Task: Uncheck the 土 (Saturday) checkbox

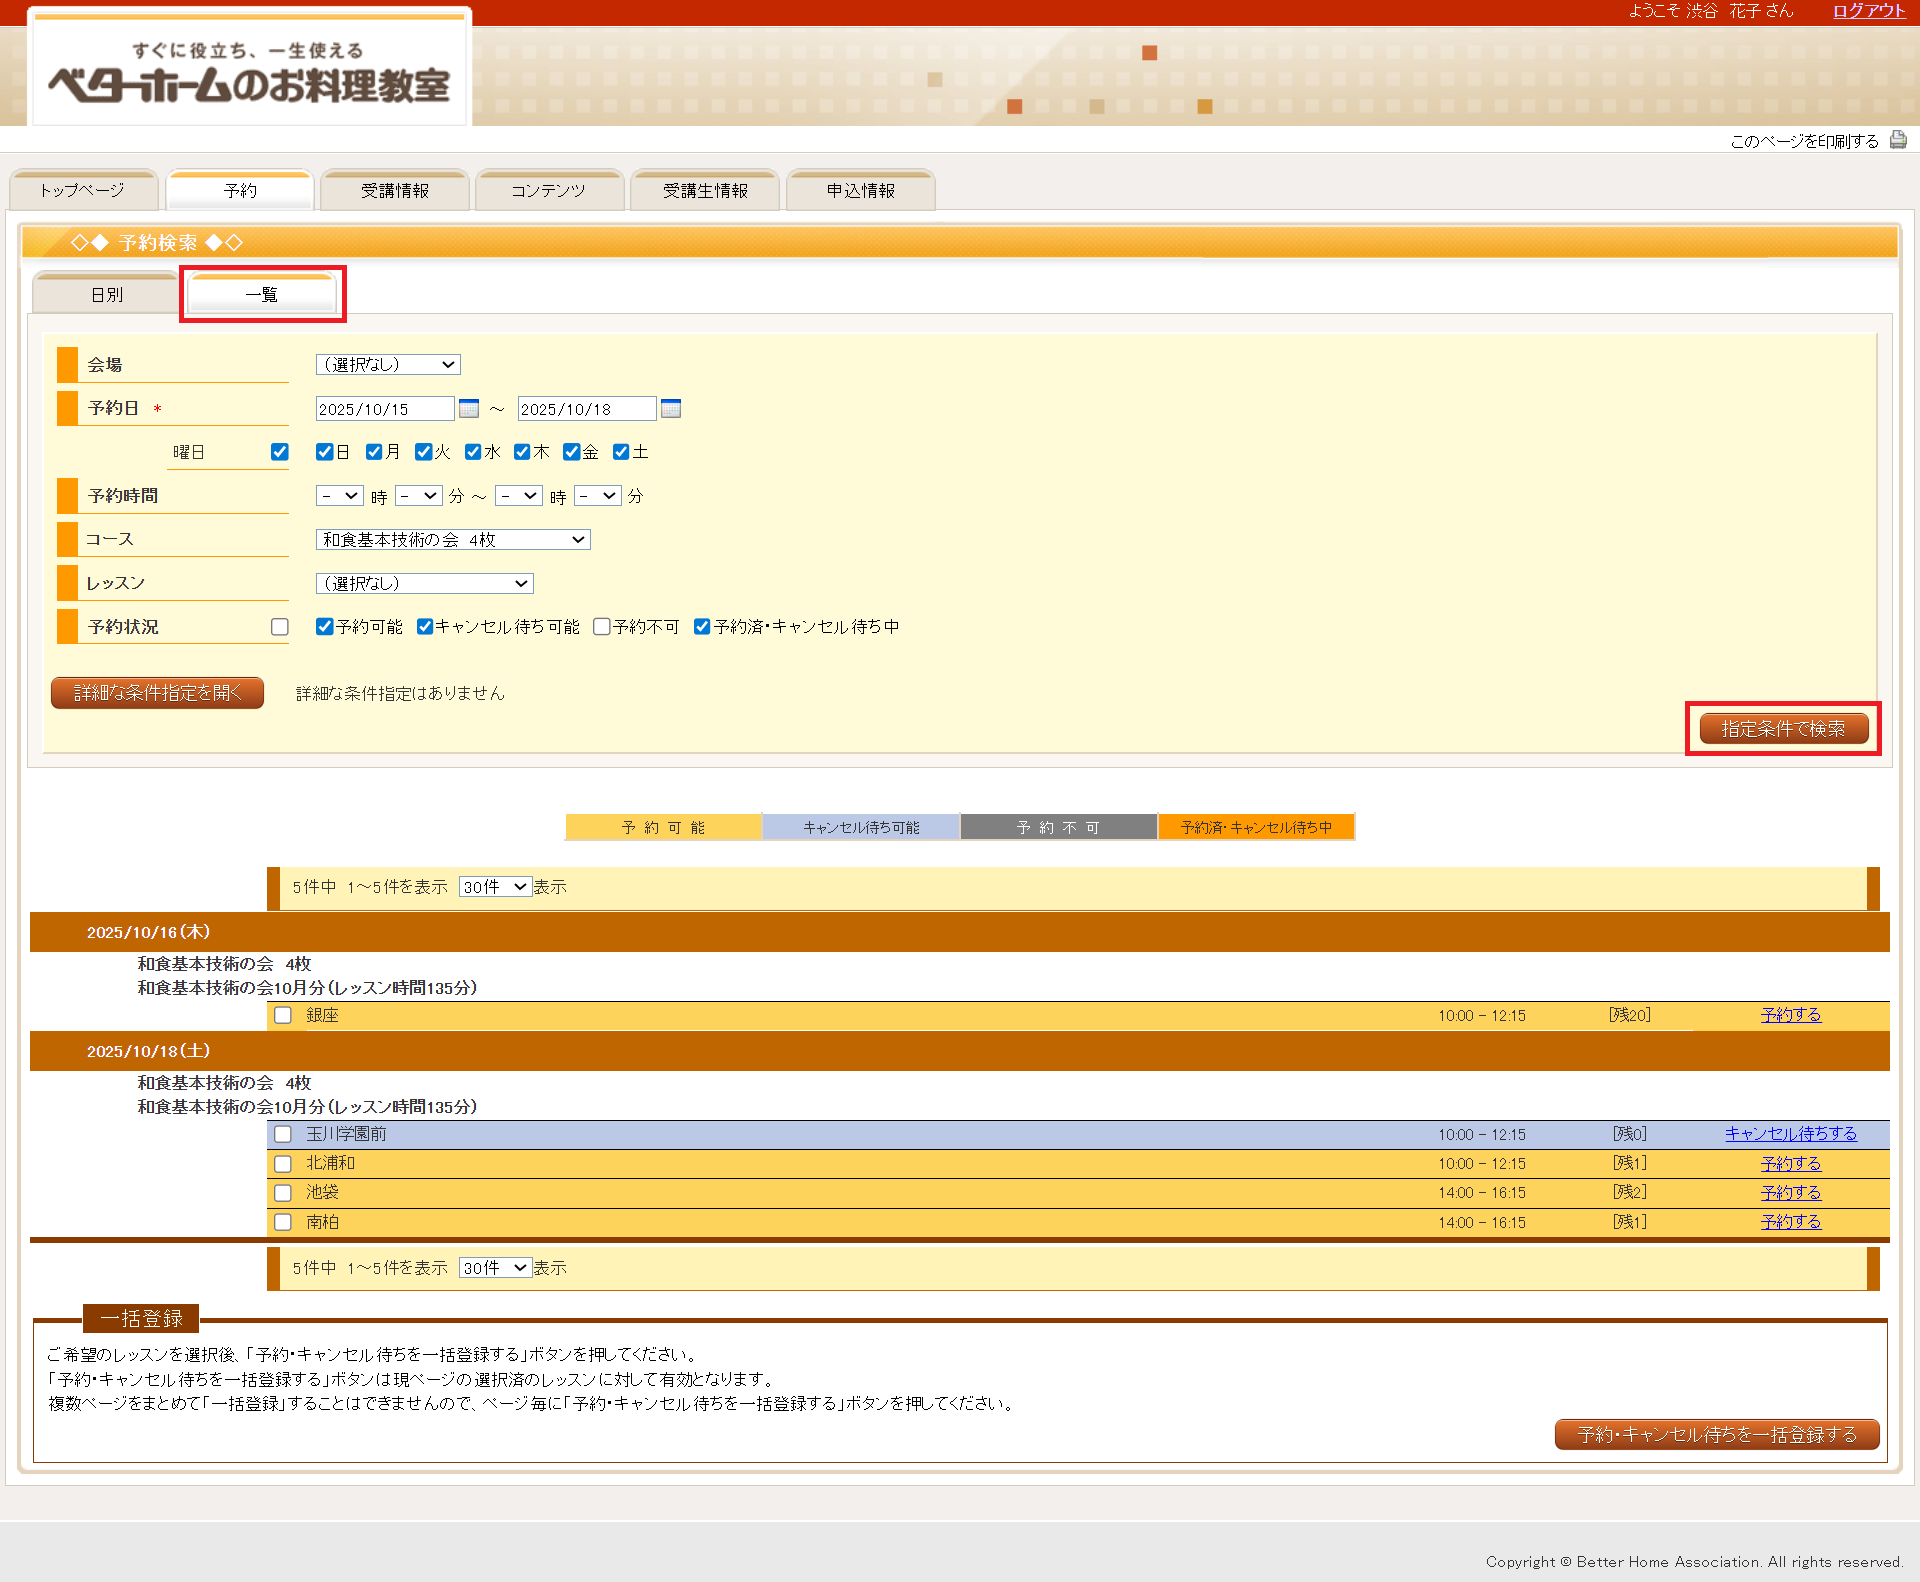Action: pos(621,452)
